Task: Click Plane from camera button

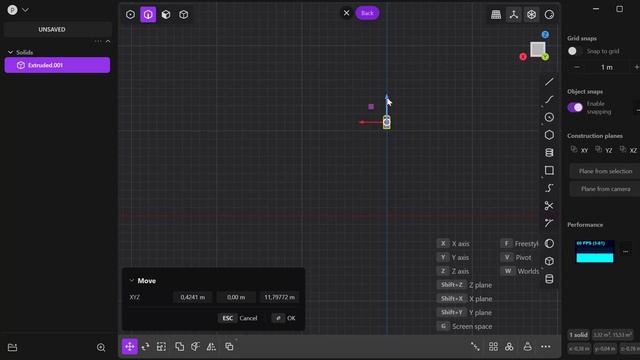Action: click(x=605, y=189)
